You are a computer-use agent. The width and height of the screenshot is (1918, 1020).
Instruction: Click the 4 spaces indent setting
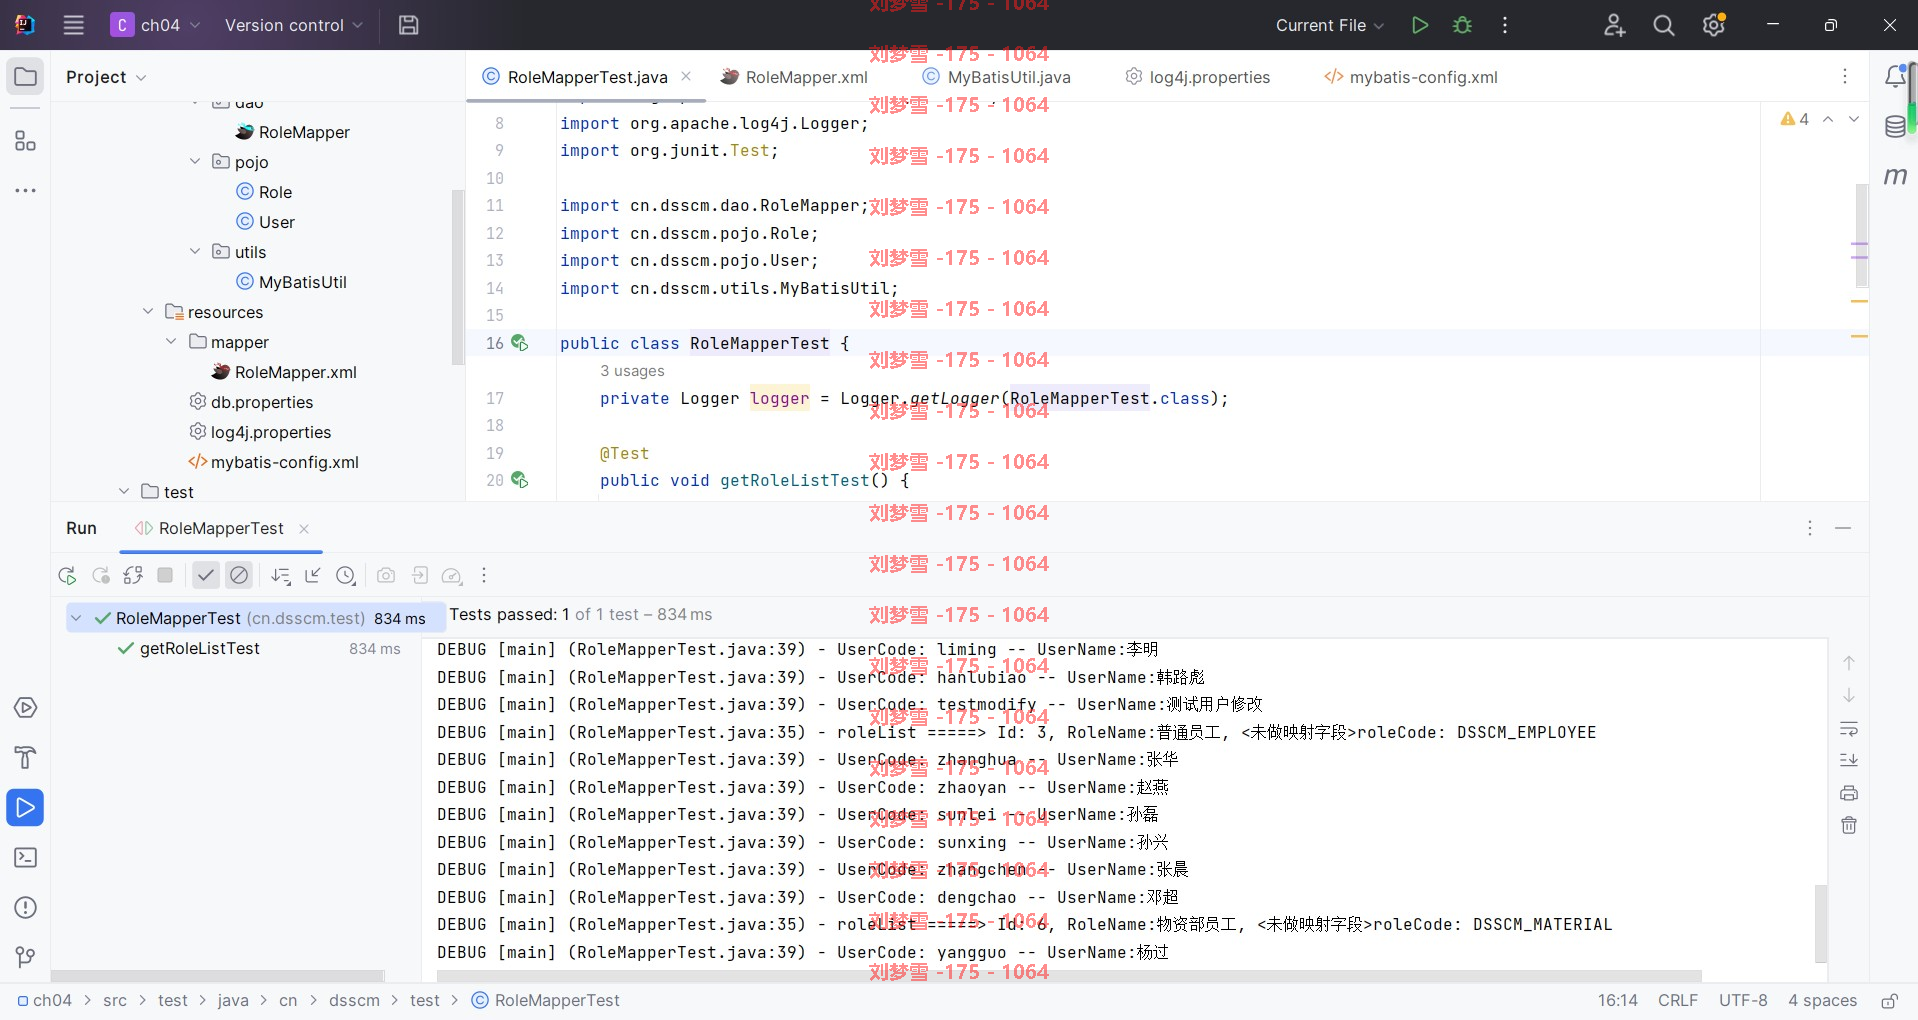pyautogui.click(x=1822, y=1001)
